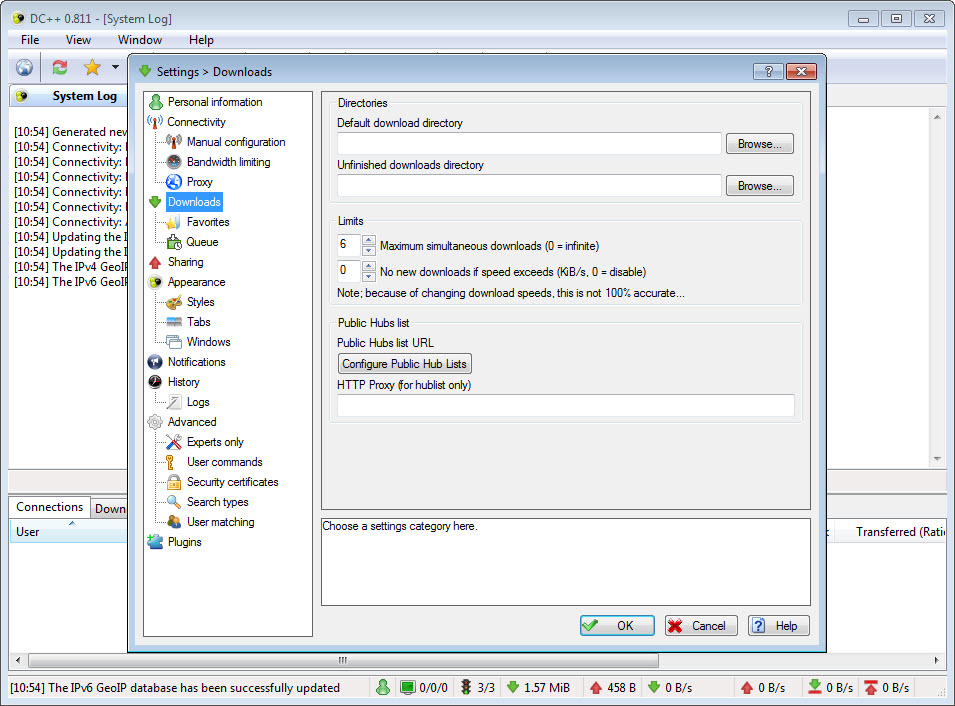Select the System Log tab
The image size is (955, 706).
point(68,96)
